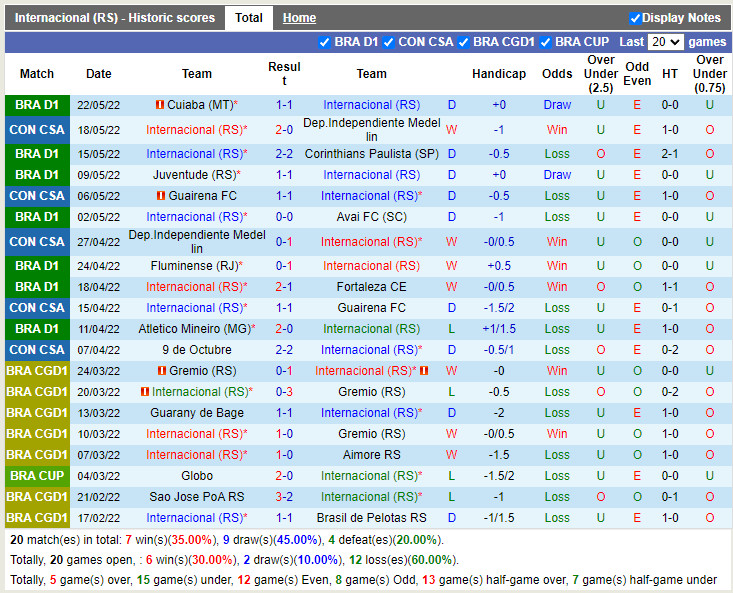Click the green BRA CUP league badge

(x=37, y=476)
